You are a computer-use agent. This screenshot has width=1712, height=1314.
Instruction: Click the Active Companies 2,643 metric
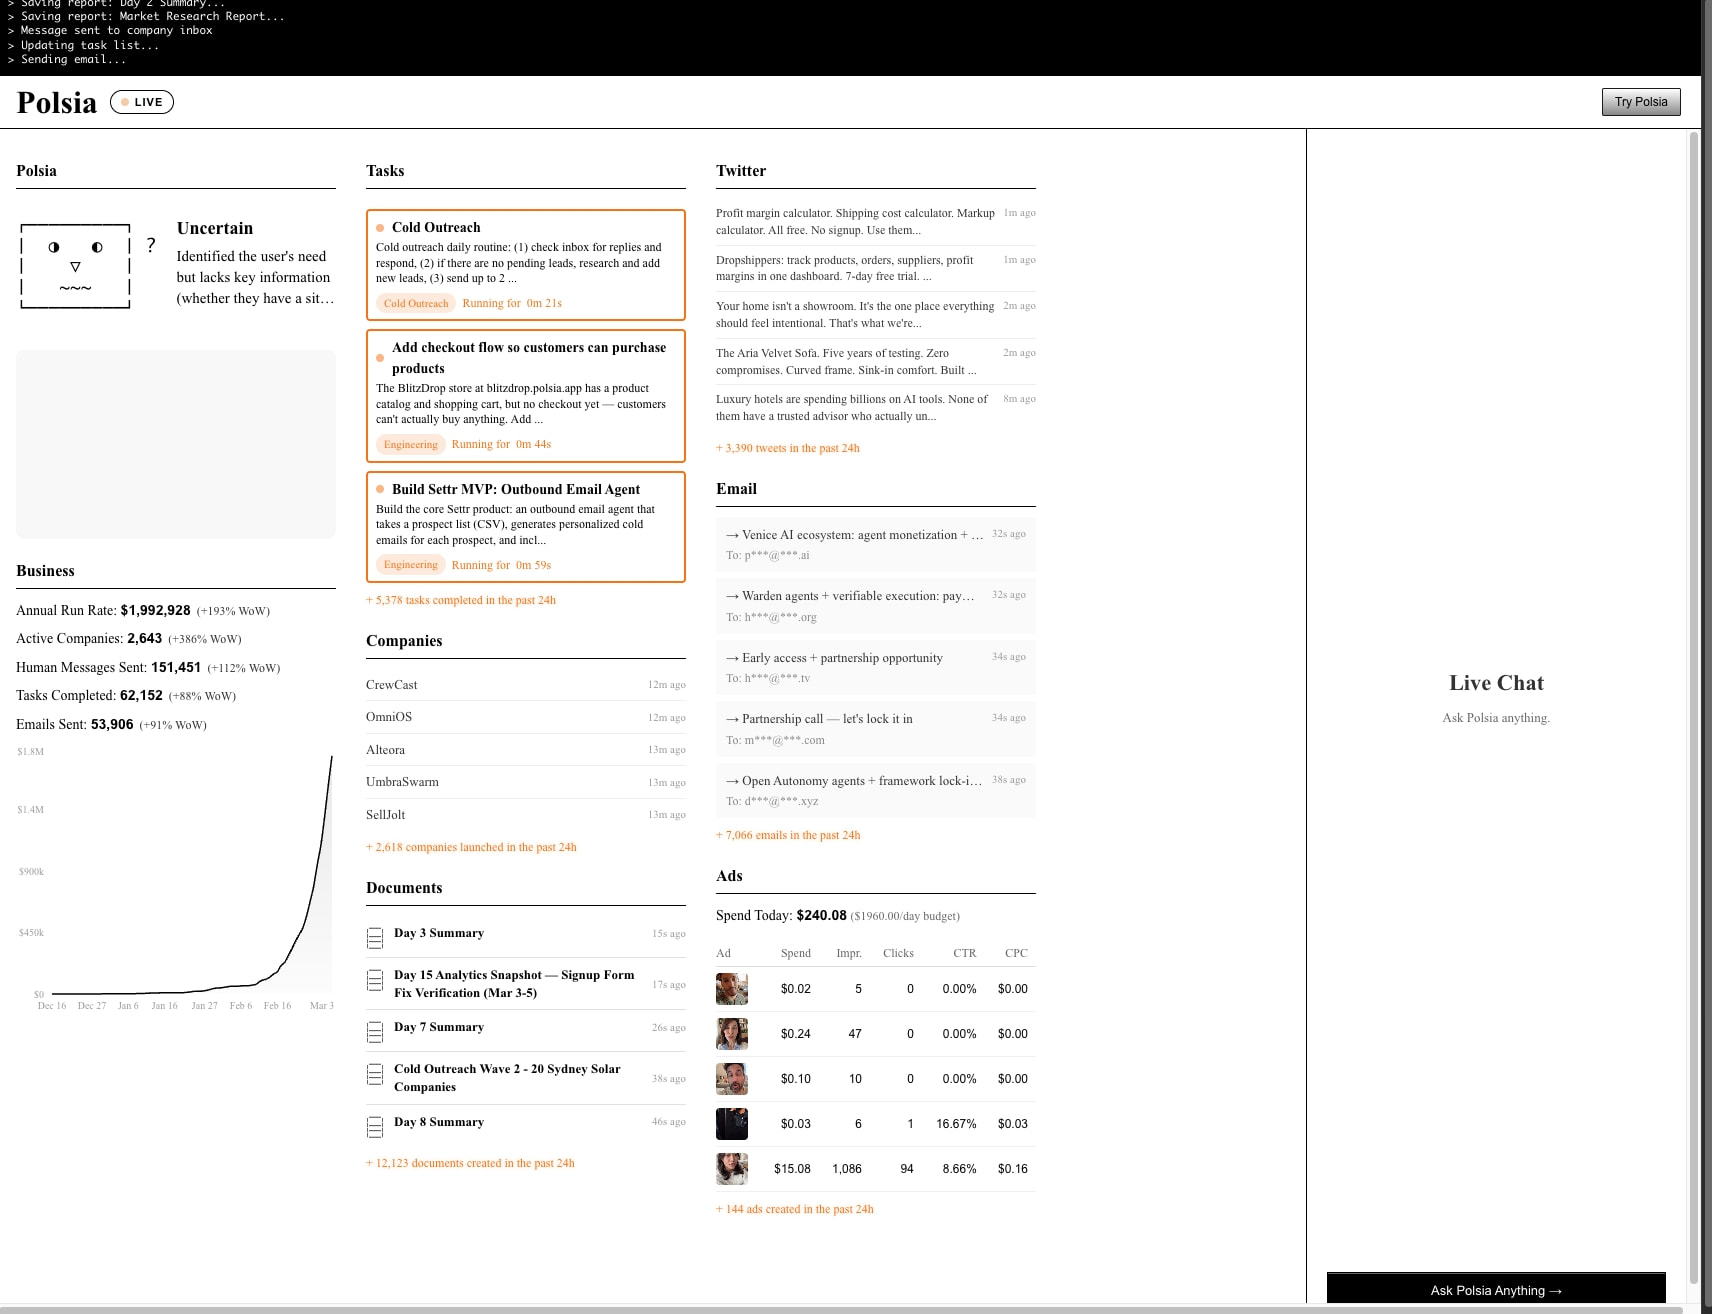coord(129,639)
